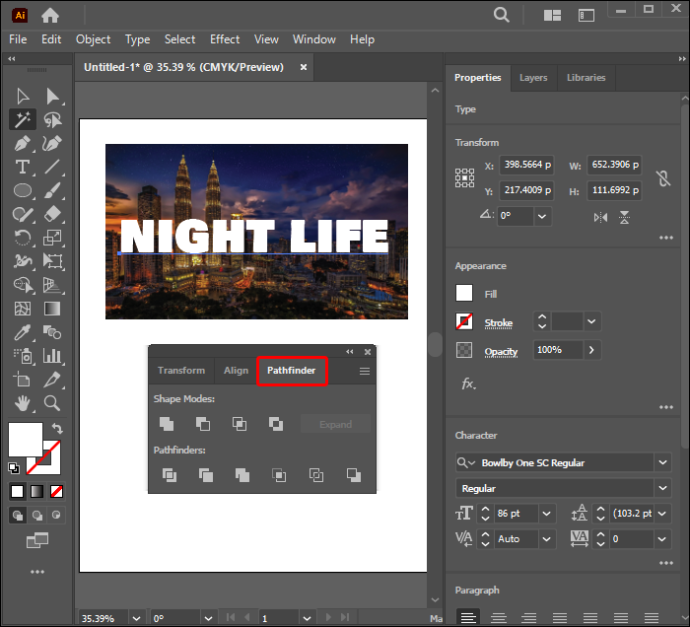Open the rotation angle dropdown in Transform

coord(542,216)
